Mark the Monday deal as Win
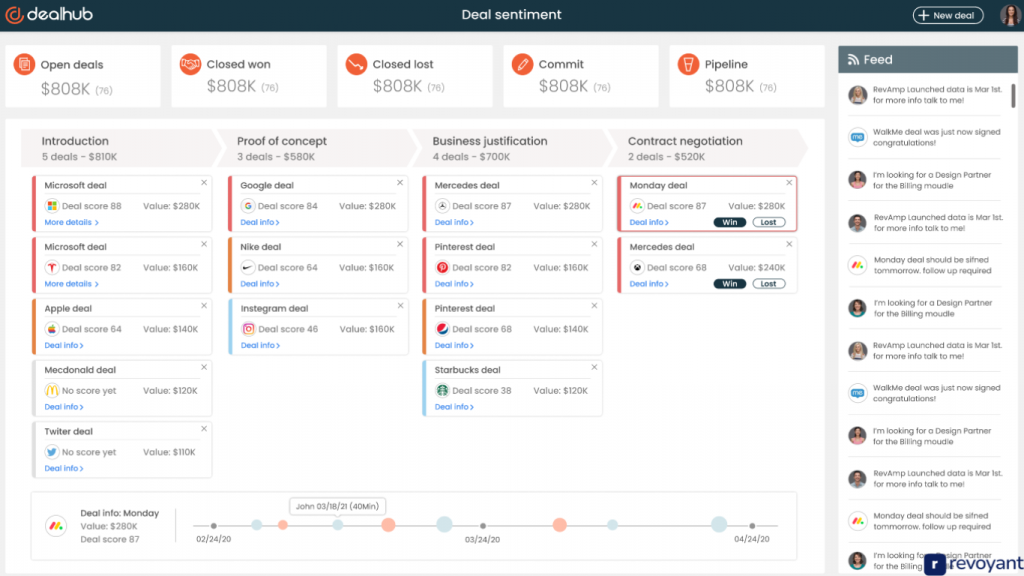The image size is (1024, 576). click(729, 222)
